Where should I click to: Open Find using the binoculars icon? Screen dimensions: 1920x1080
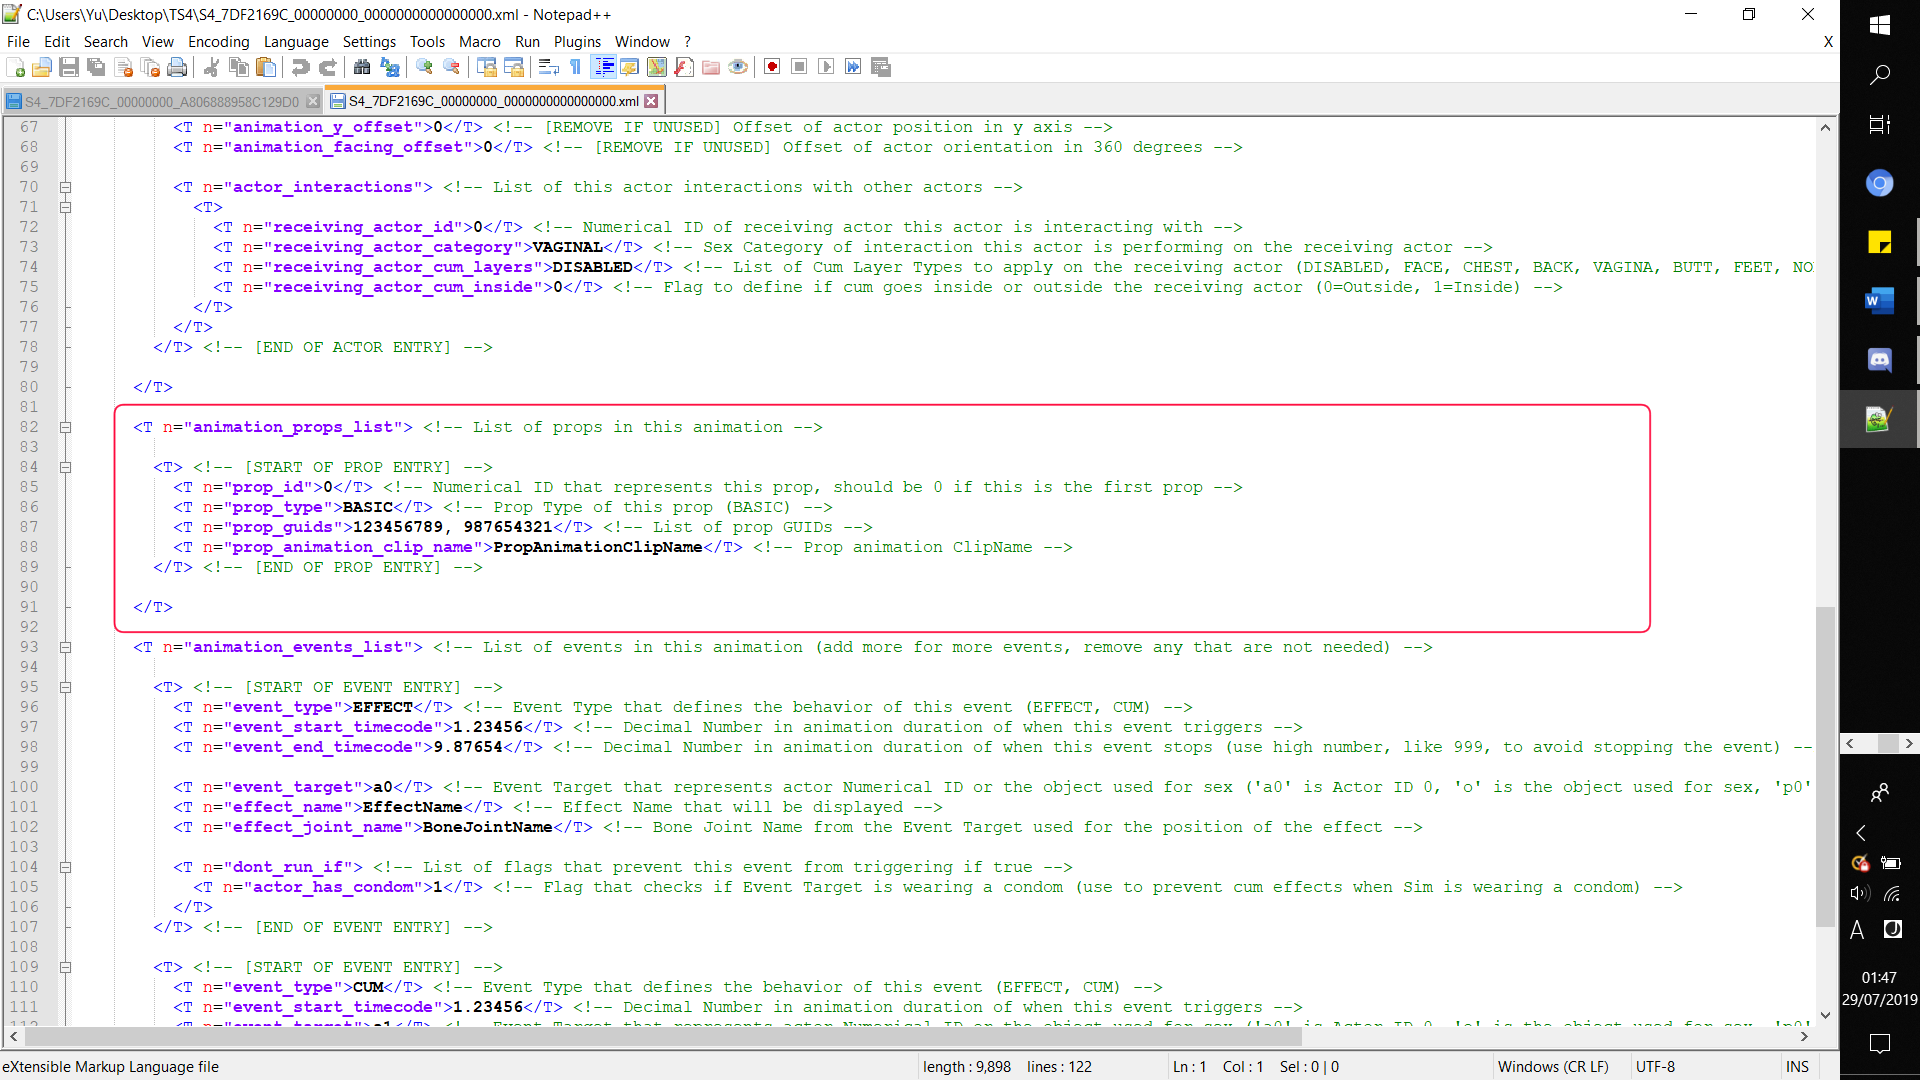point(362,67)
